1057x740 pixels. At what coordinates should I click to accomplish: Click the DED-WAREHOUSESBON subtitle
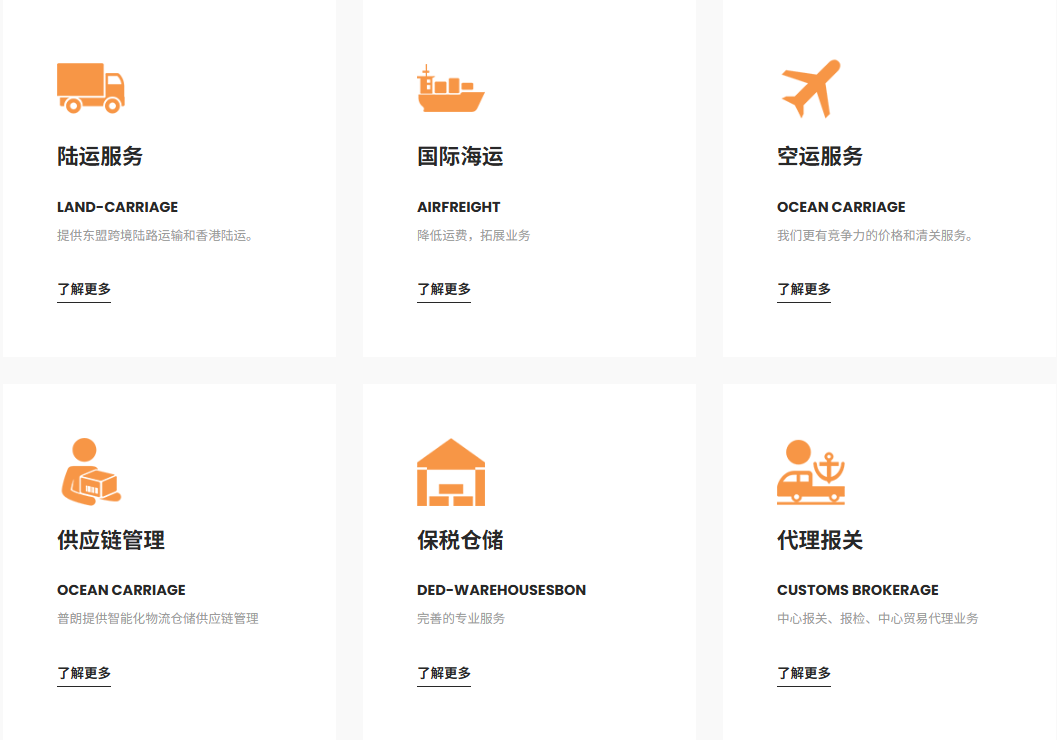[501, 590]
